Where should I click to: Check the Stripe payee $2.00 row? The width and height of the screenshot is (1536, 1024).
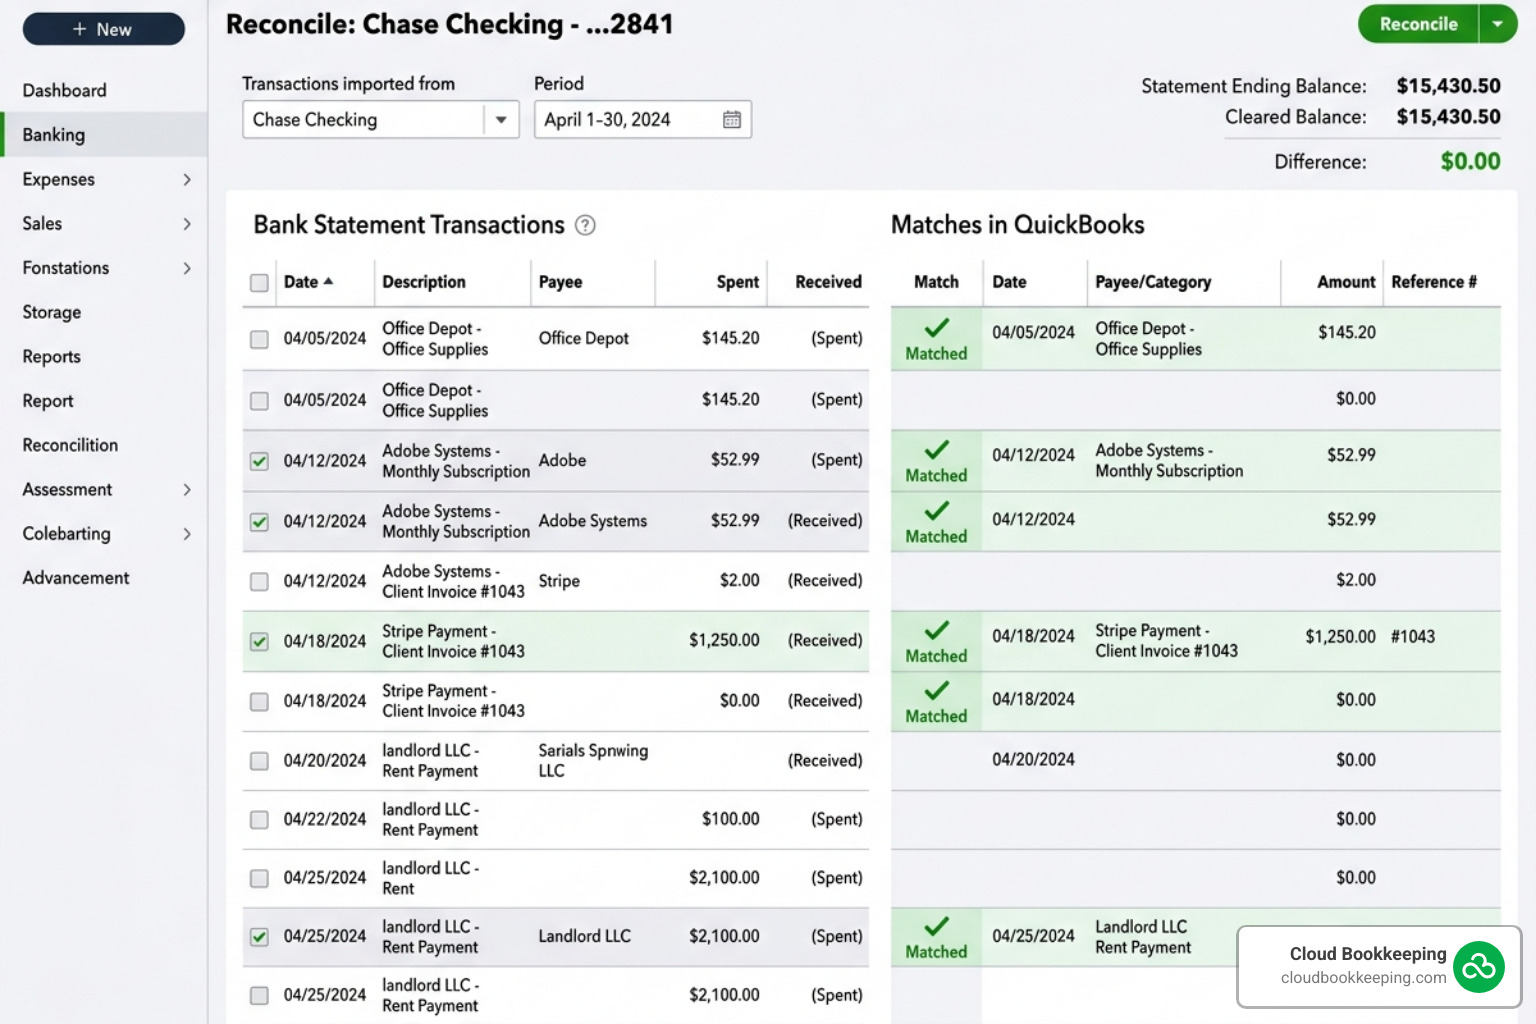(x=259, y=582)
